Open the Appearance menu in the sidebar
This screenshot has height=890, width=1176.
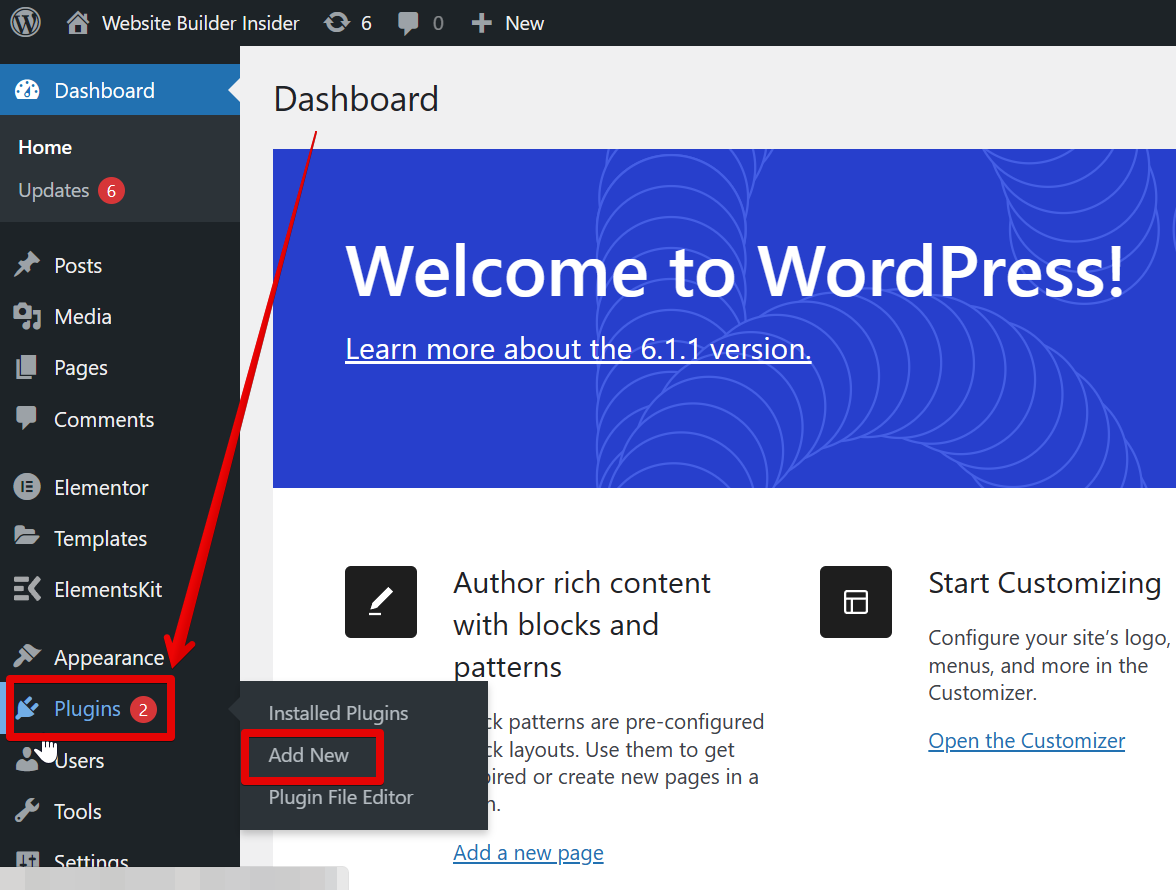[108, 658]
